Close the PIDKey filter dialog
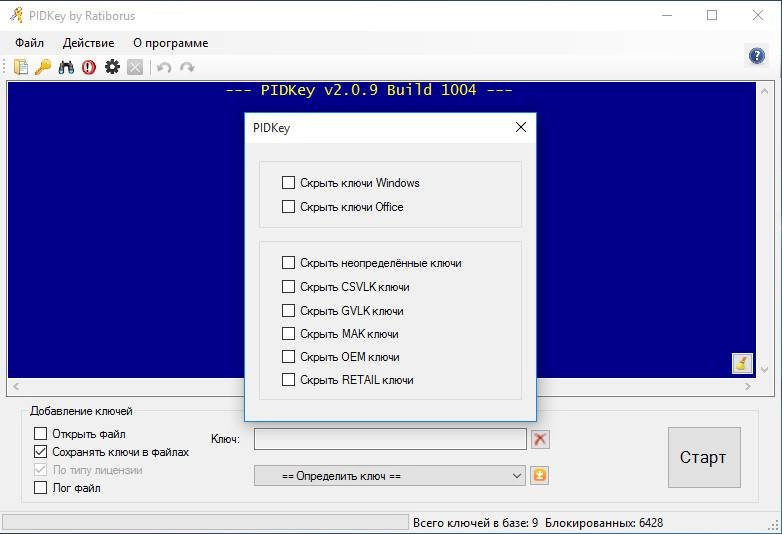This screenshot has height=534, width=782. [x=521, y=127]
